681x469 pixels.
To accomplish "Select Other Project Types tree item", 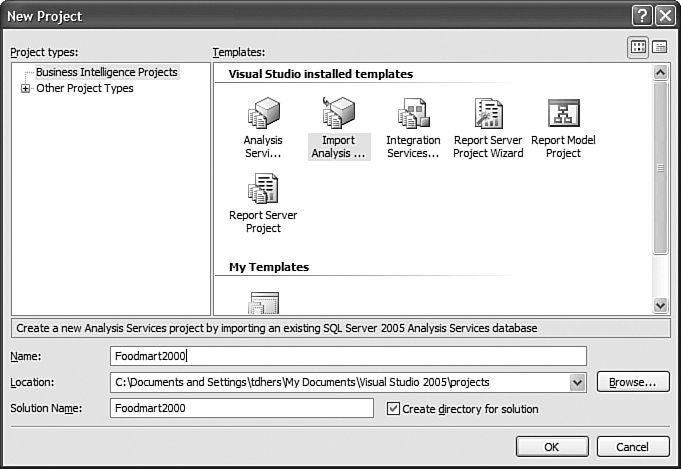I will click(x=85, y=88).
